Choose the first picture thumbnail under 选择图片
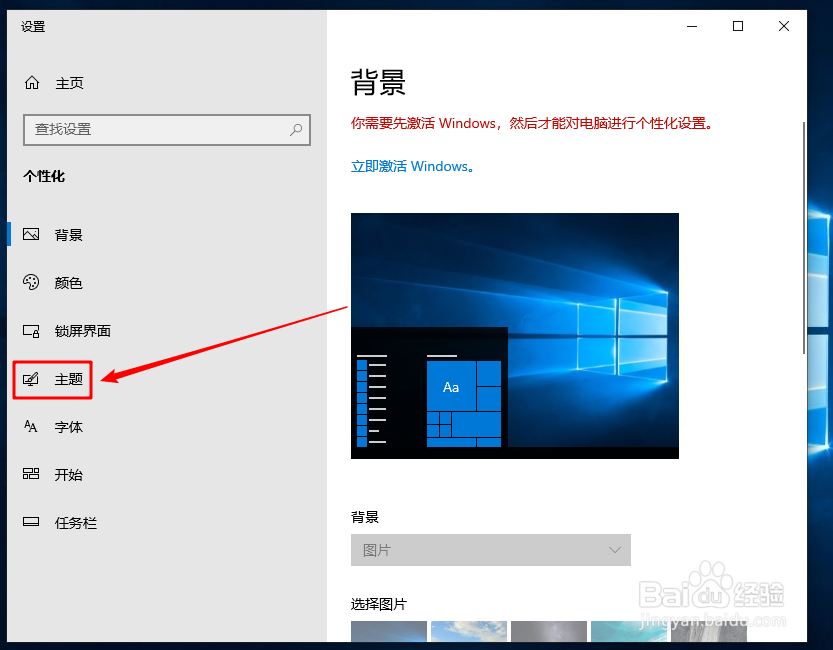The image size is (833, 650). 388,631
